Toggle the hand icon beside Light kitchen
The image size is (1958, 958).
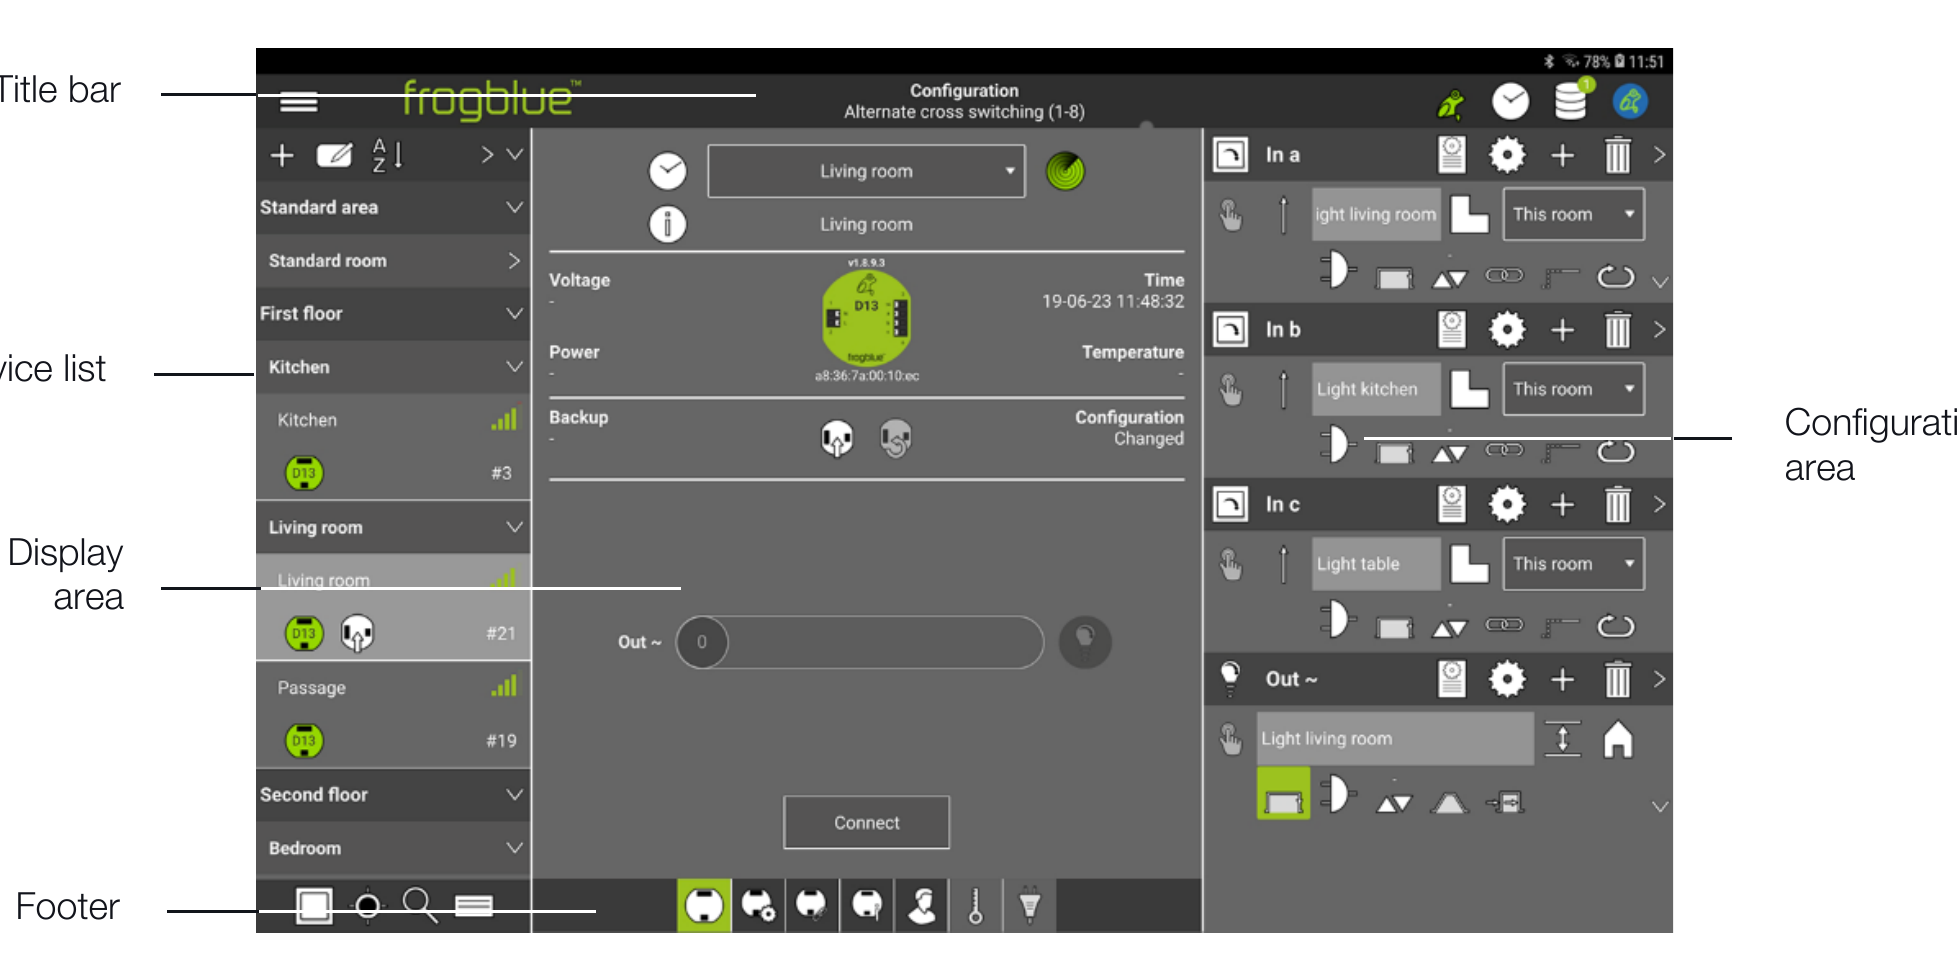tap(1231, 389)
